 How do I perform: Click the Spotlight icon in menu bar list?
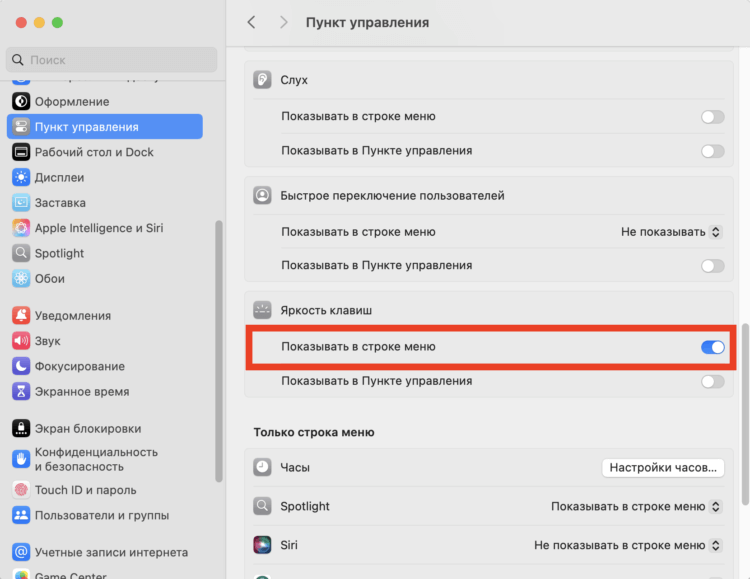coord(262,506)
